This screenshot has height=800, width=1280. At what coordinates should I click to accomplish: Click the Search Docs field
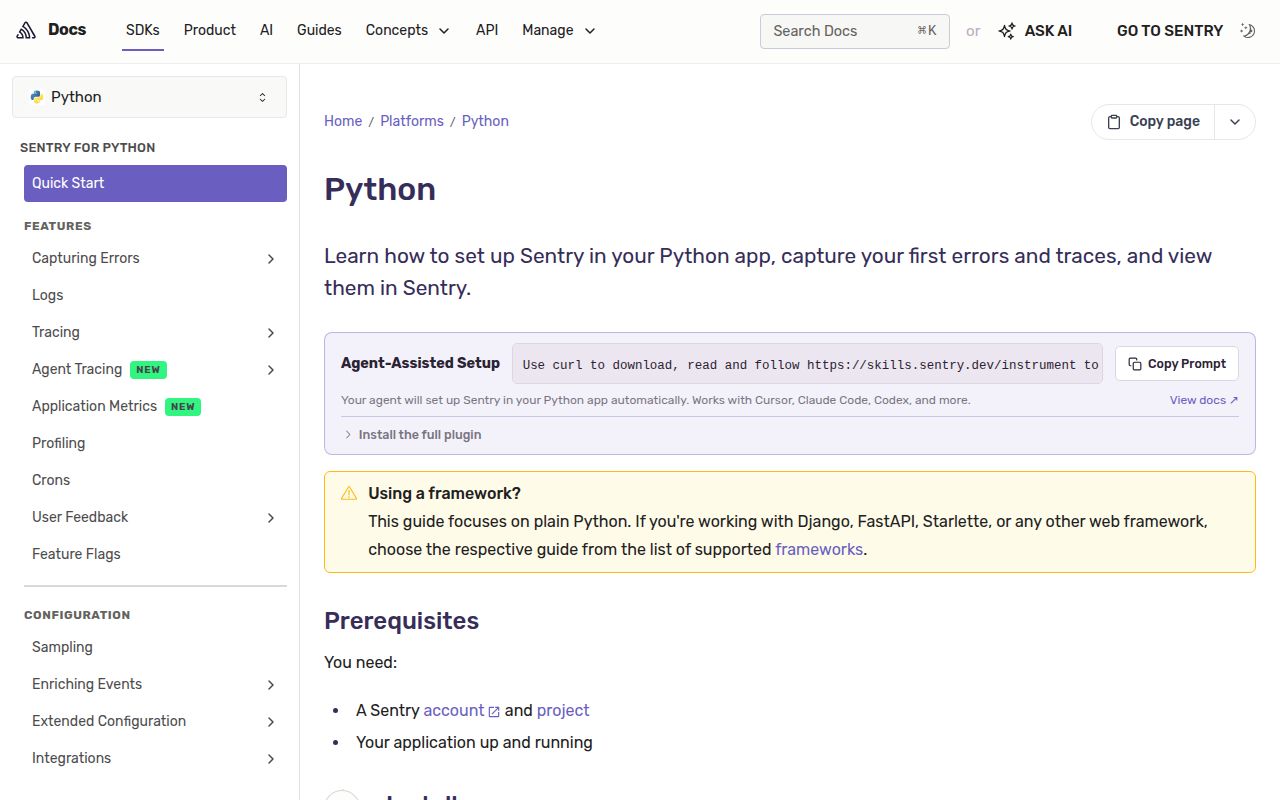tap(855, 31)
